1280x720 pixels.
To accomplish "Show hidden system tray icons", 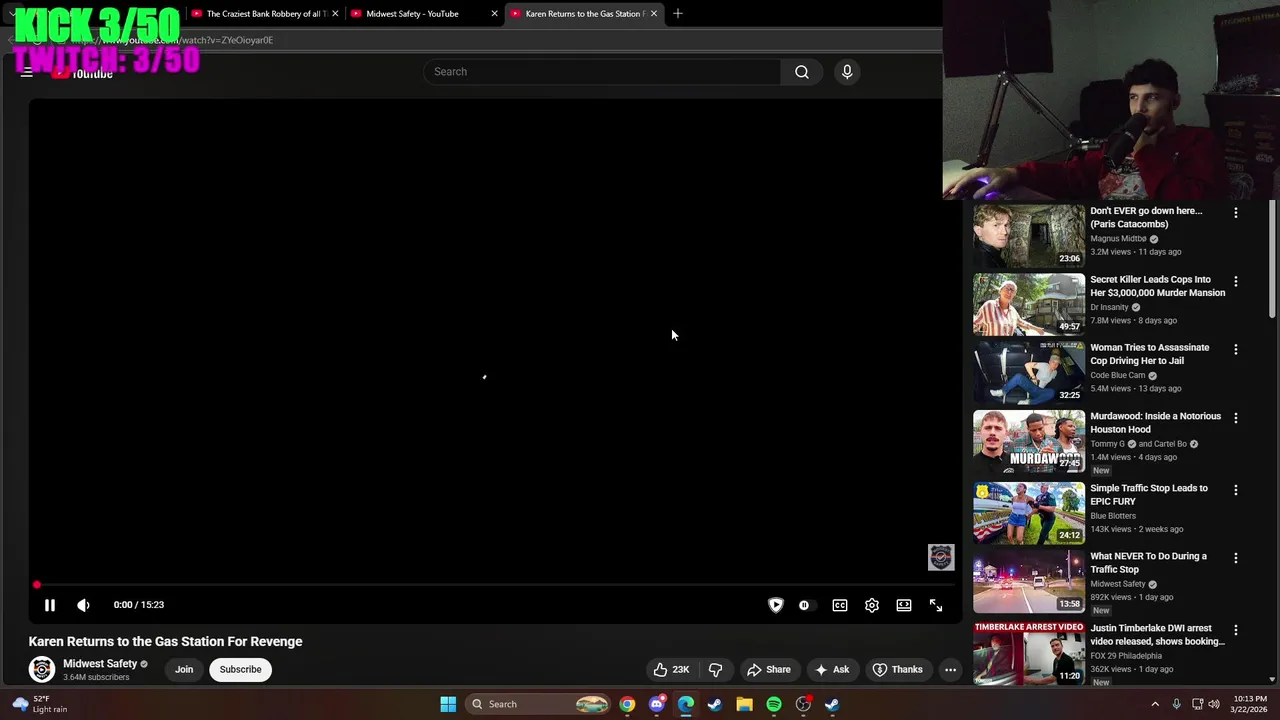I will (x=1155, y=704).
